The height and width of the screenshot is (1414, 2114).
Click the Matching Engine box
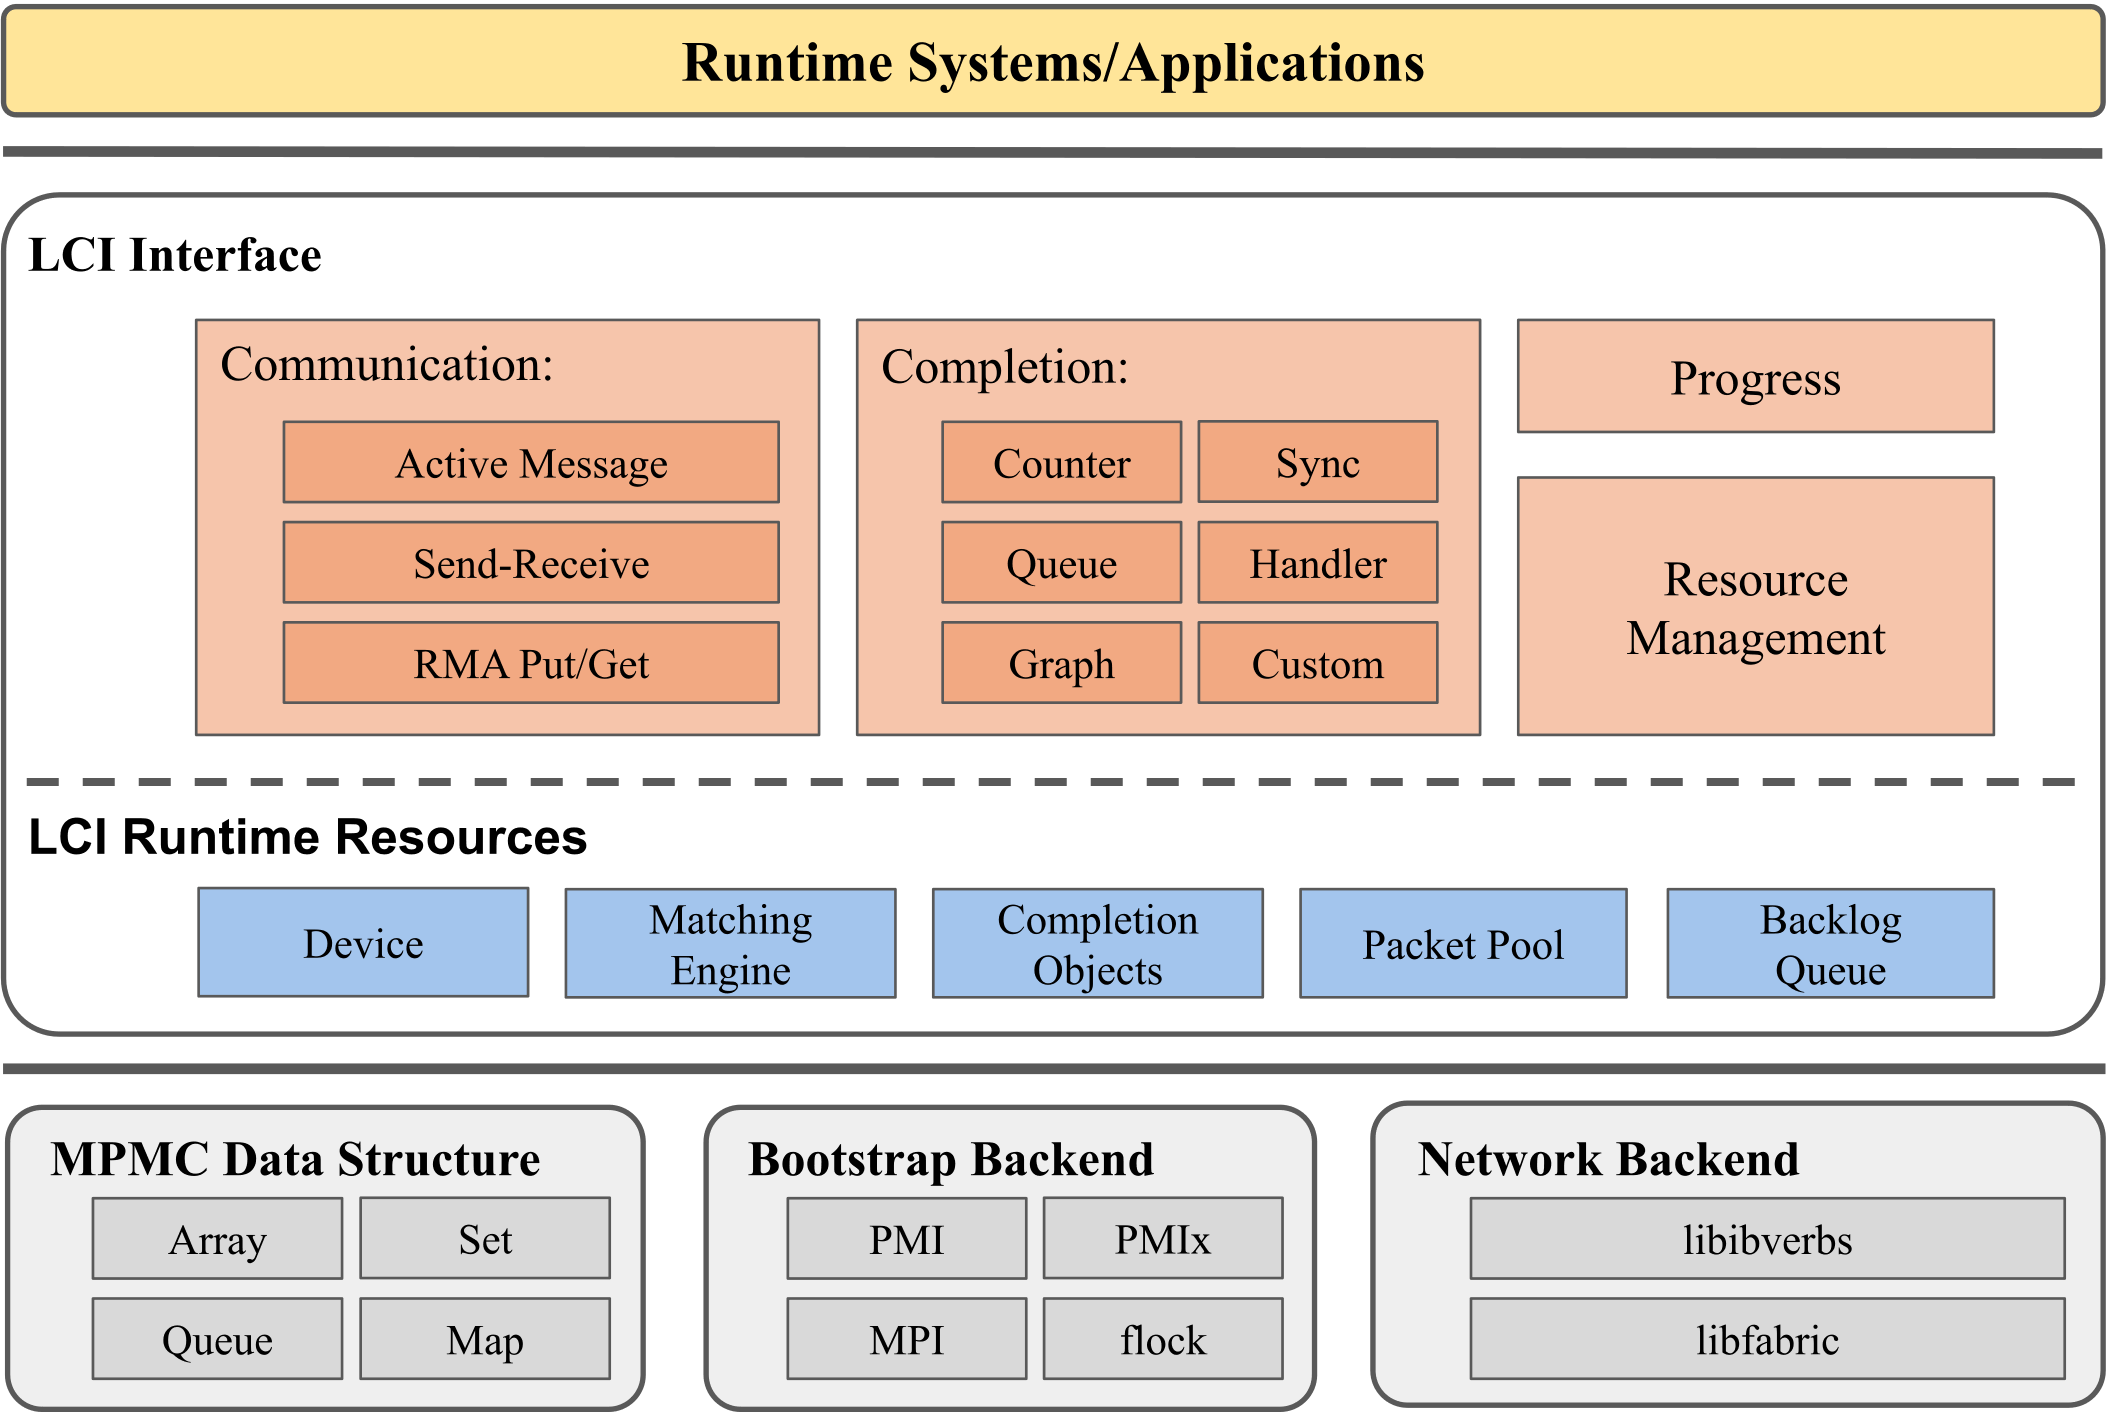tap(730, 944)
